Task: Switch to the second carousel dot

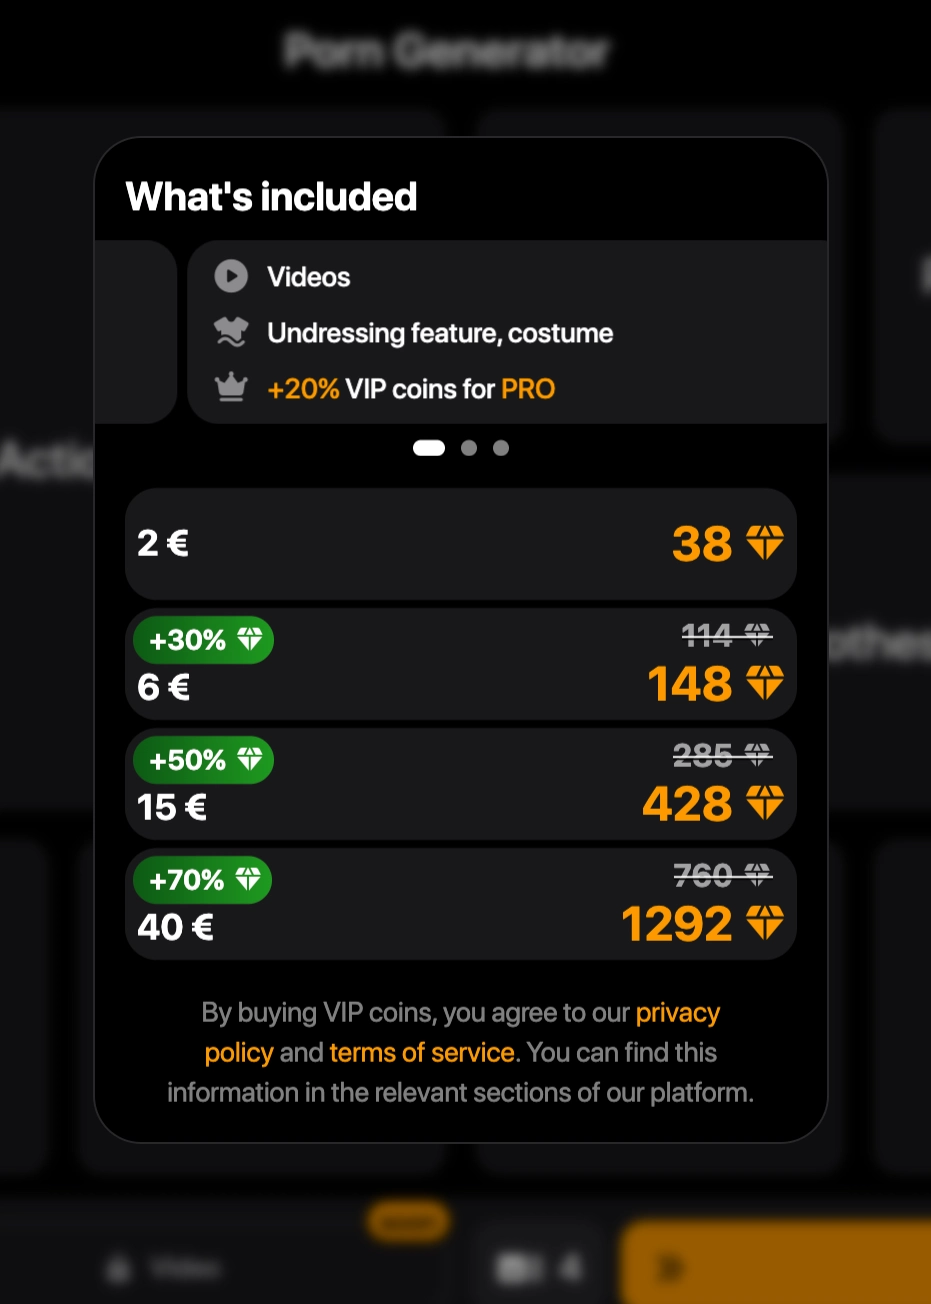Action: (x=469, y=448)
